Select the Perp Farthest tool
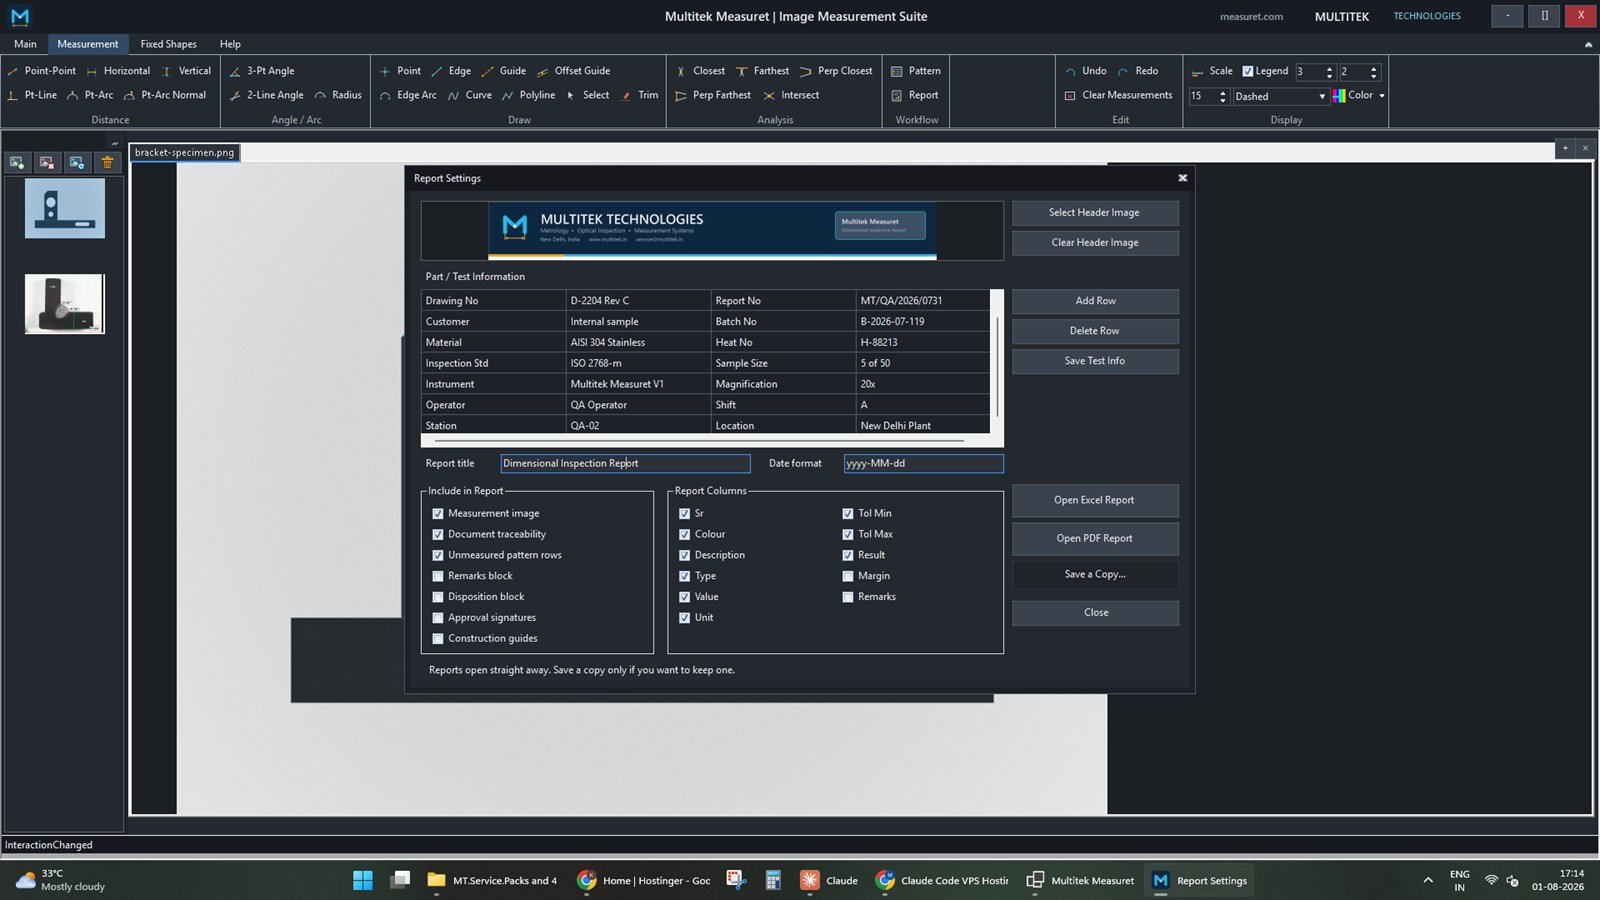The width and height of the screenshot is (1600, 900). 713,95
